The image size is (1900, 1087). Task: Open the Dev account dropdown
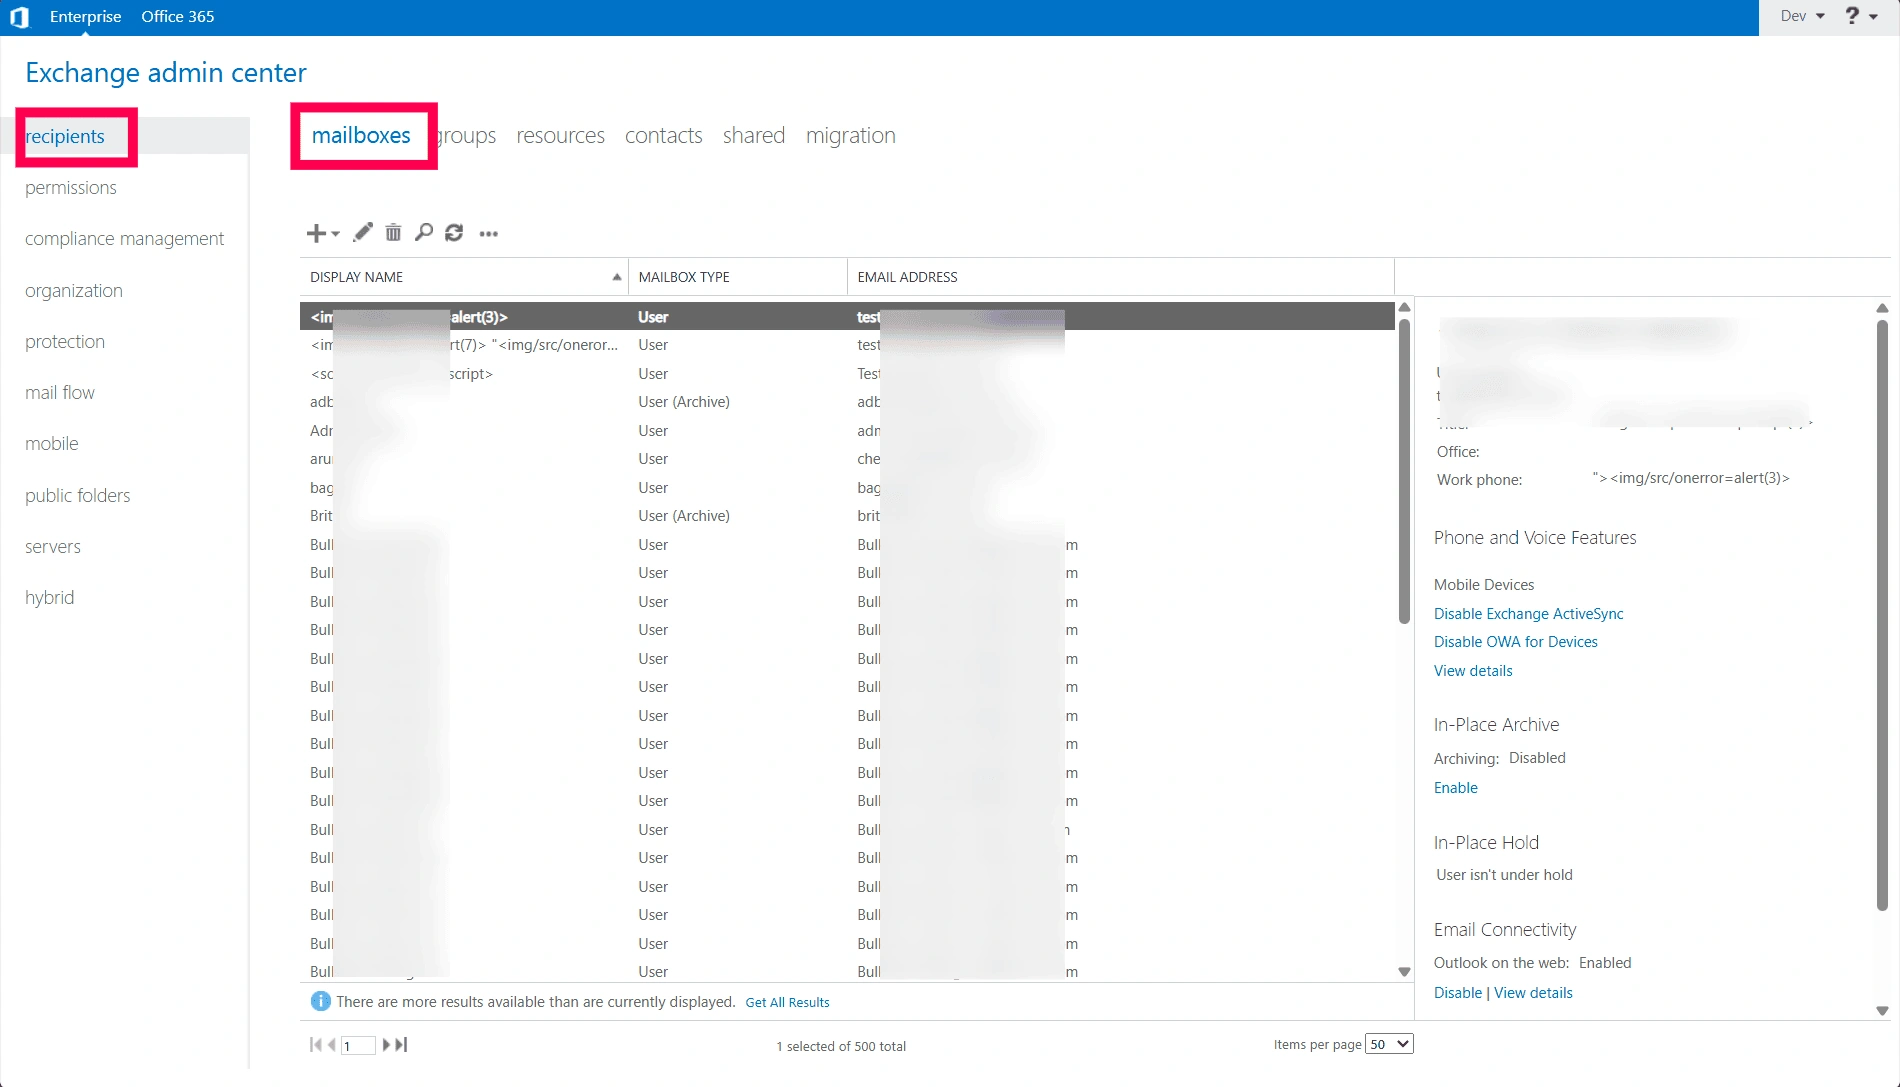tap(1803, 16)
